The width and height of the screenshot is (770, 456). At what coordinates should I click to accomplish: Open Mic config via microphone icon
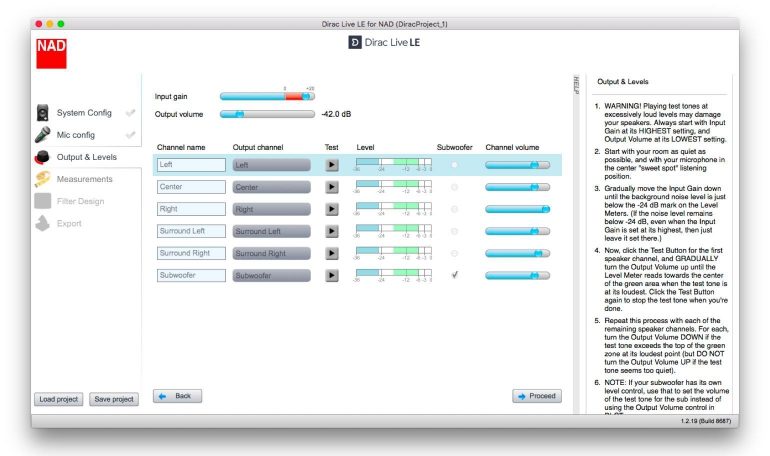[x=42, y=135]
